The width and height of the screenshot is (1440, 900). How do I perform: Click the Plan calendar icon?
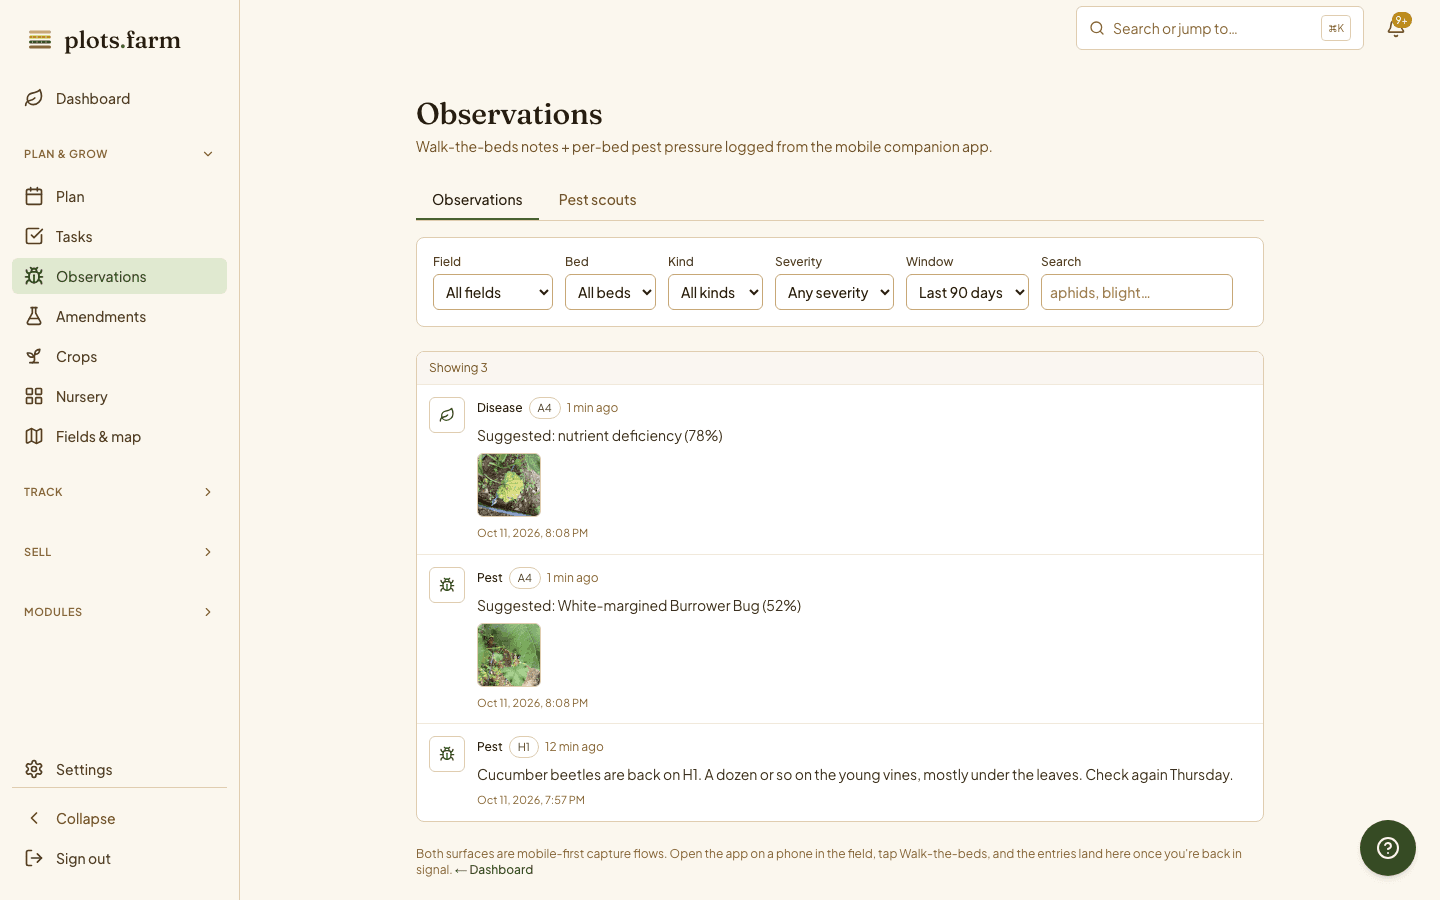[x=34, y=196]
